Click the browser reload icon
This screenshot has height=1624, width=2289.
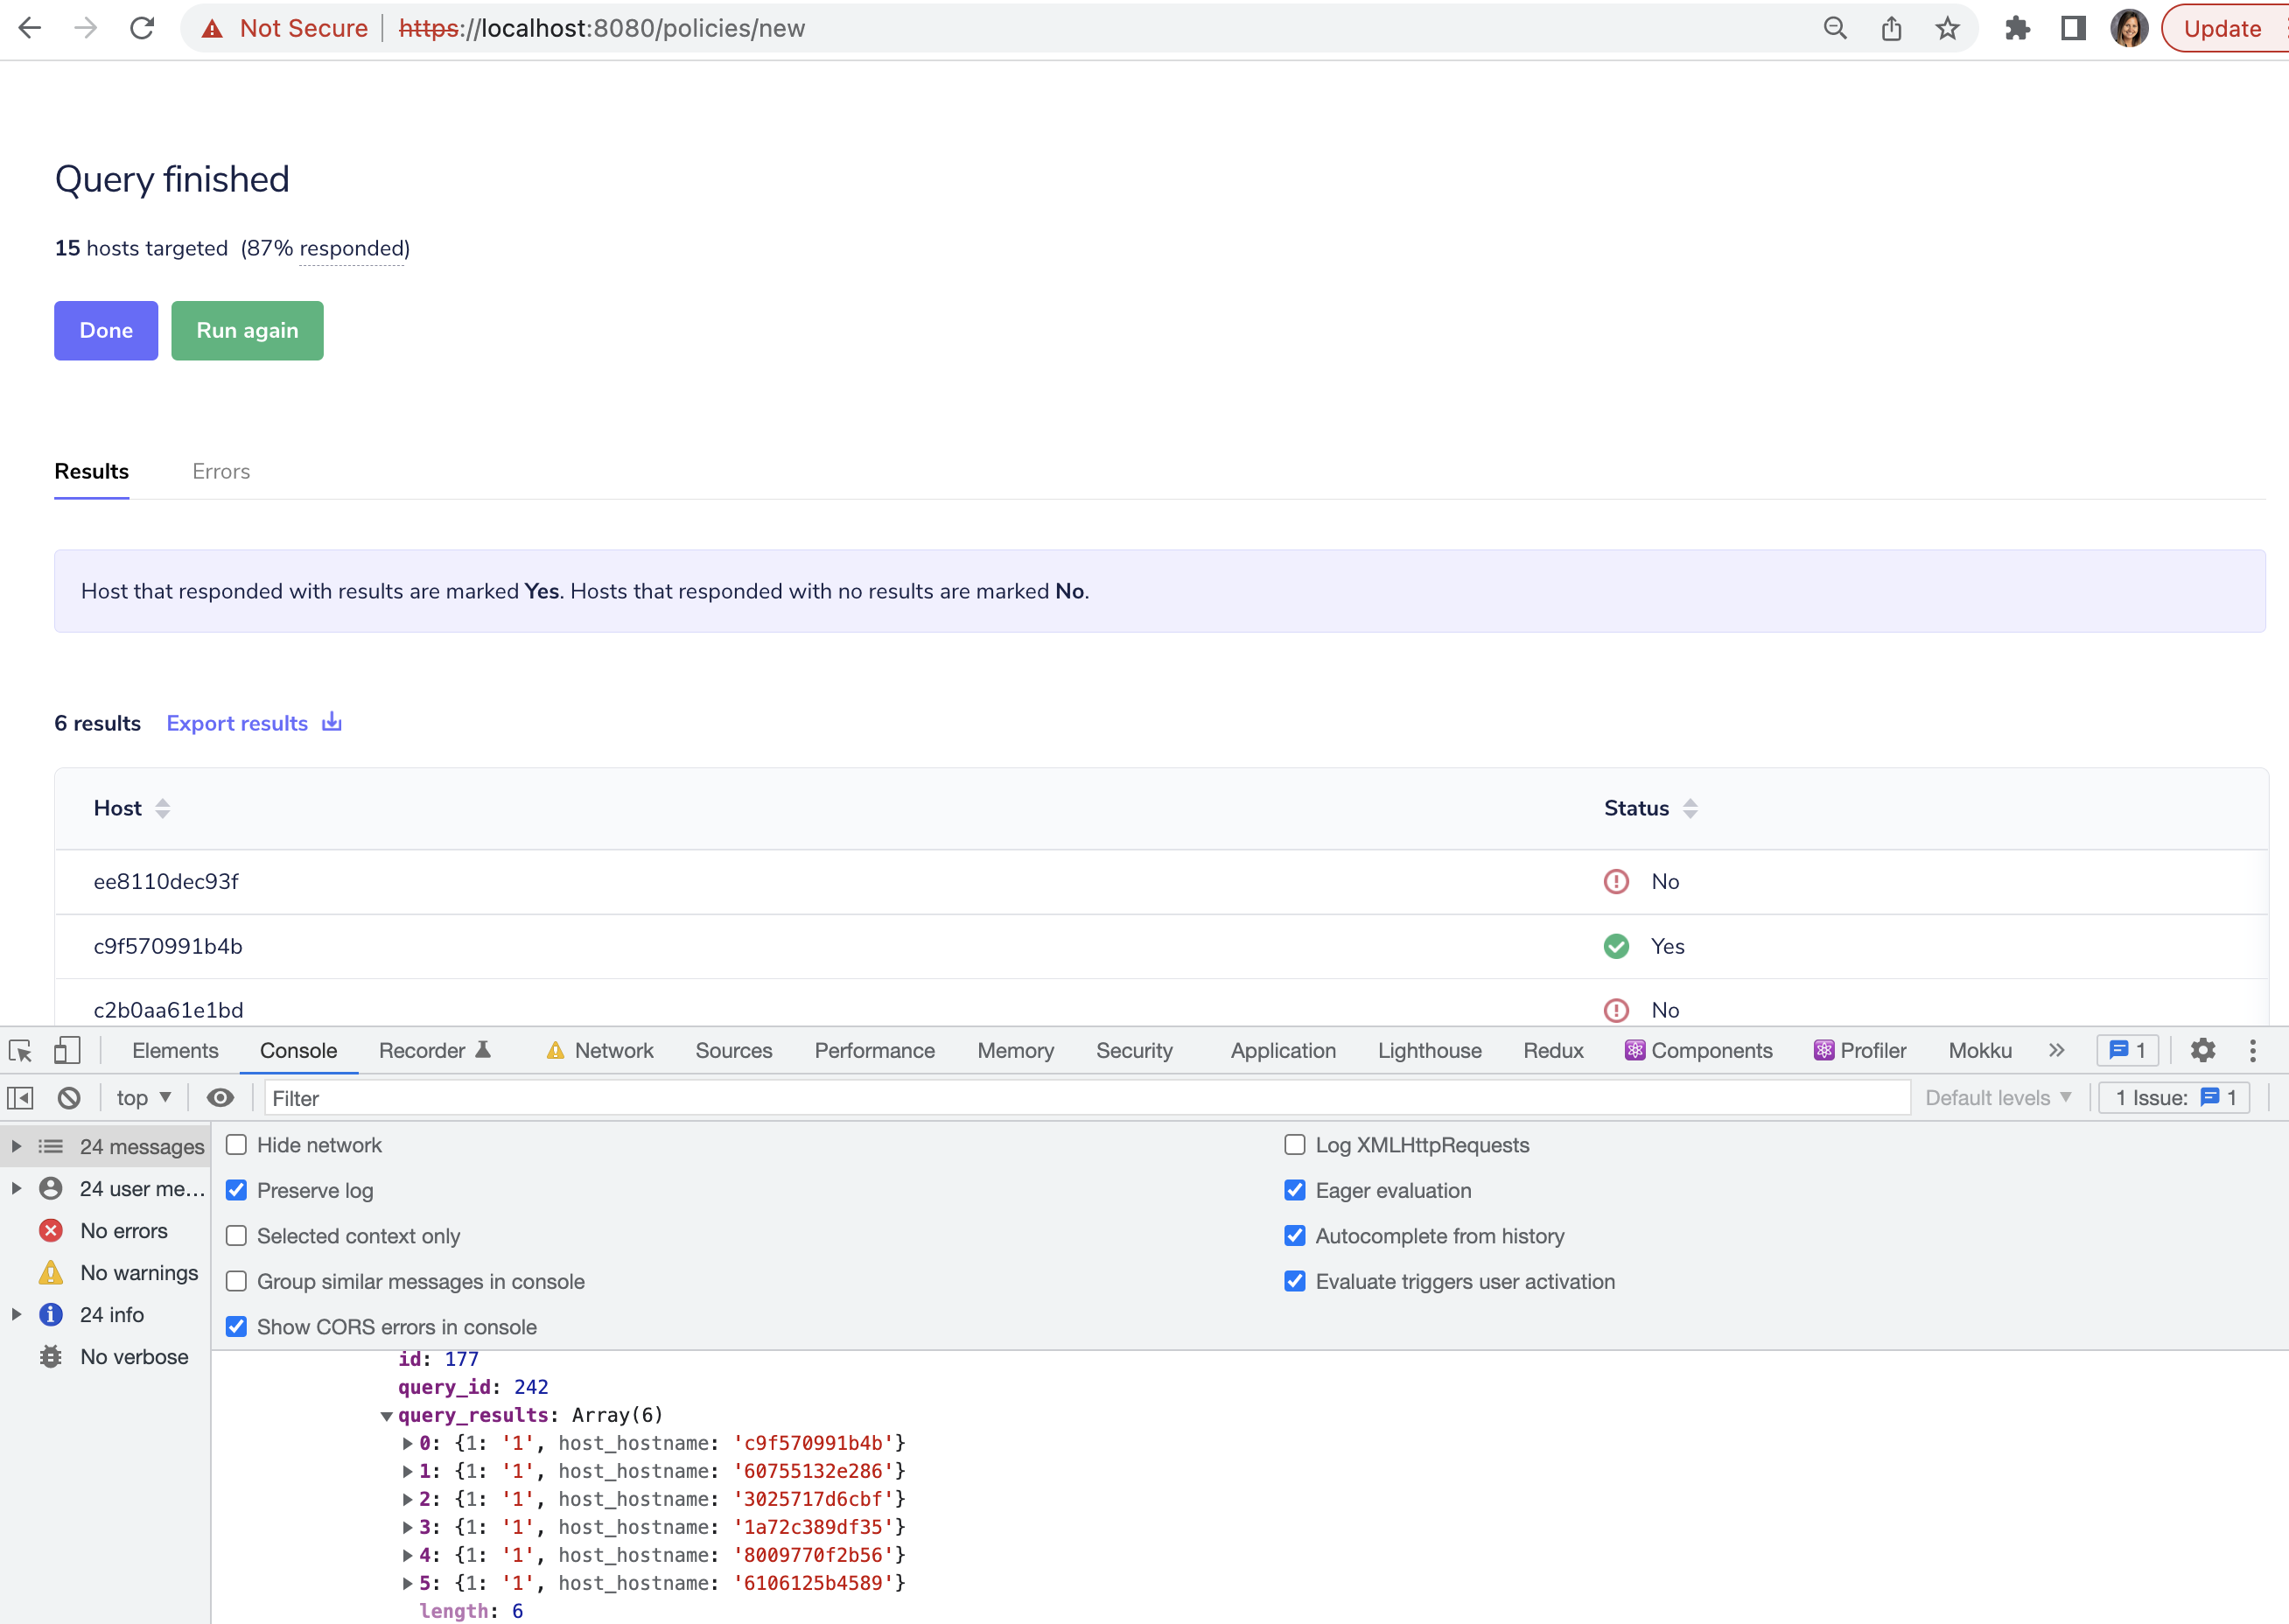click(x=142, y=28)
